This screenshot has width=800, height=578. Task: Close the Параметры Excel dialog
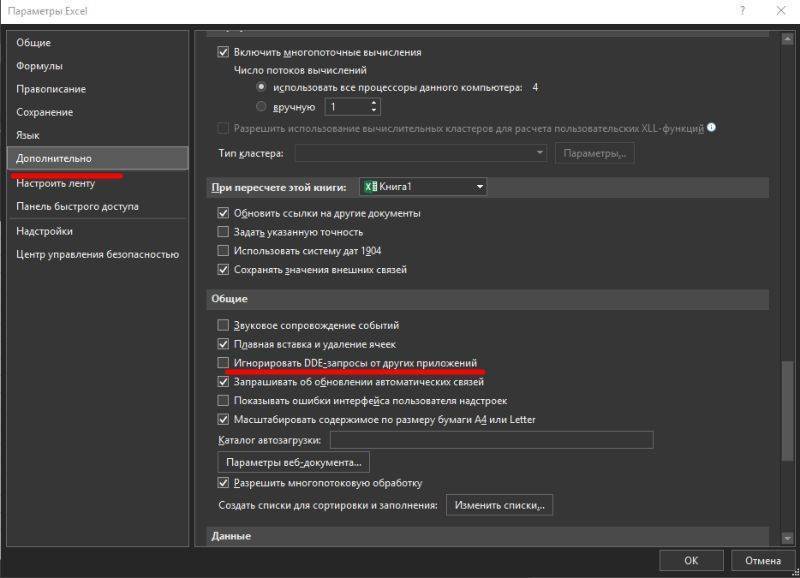point(781,11)
